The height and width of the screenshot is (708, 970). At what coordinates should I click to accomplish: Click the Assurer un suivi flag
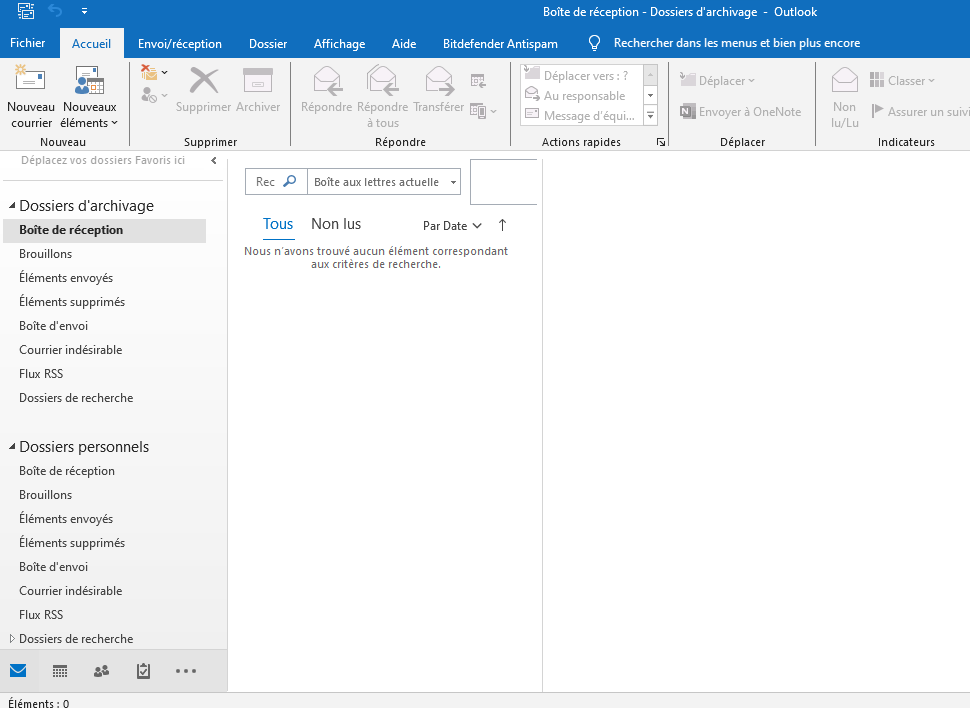(x=877, y=111)
